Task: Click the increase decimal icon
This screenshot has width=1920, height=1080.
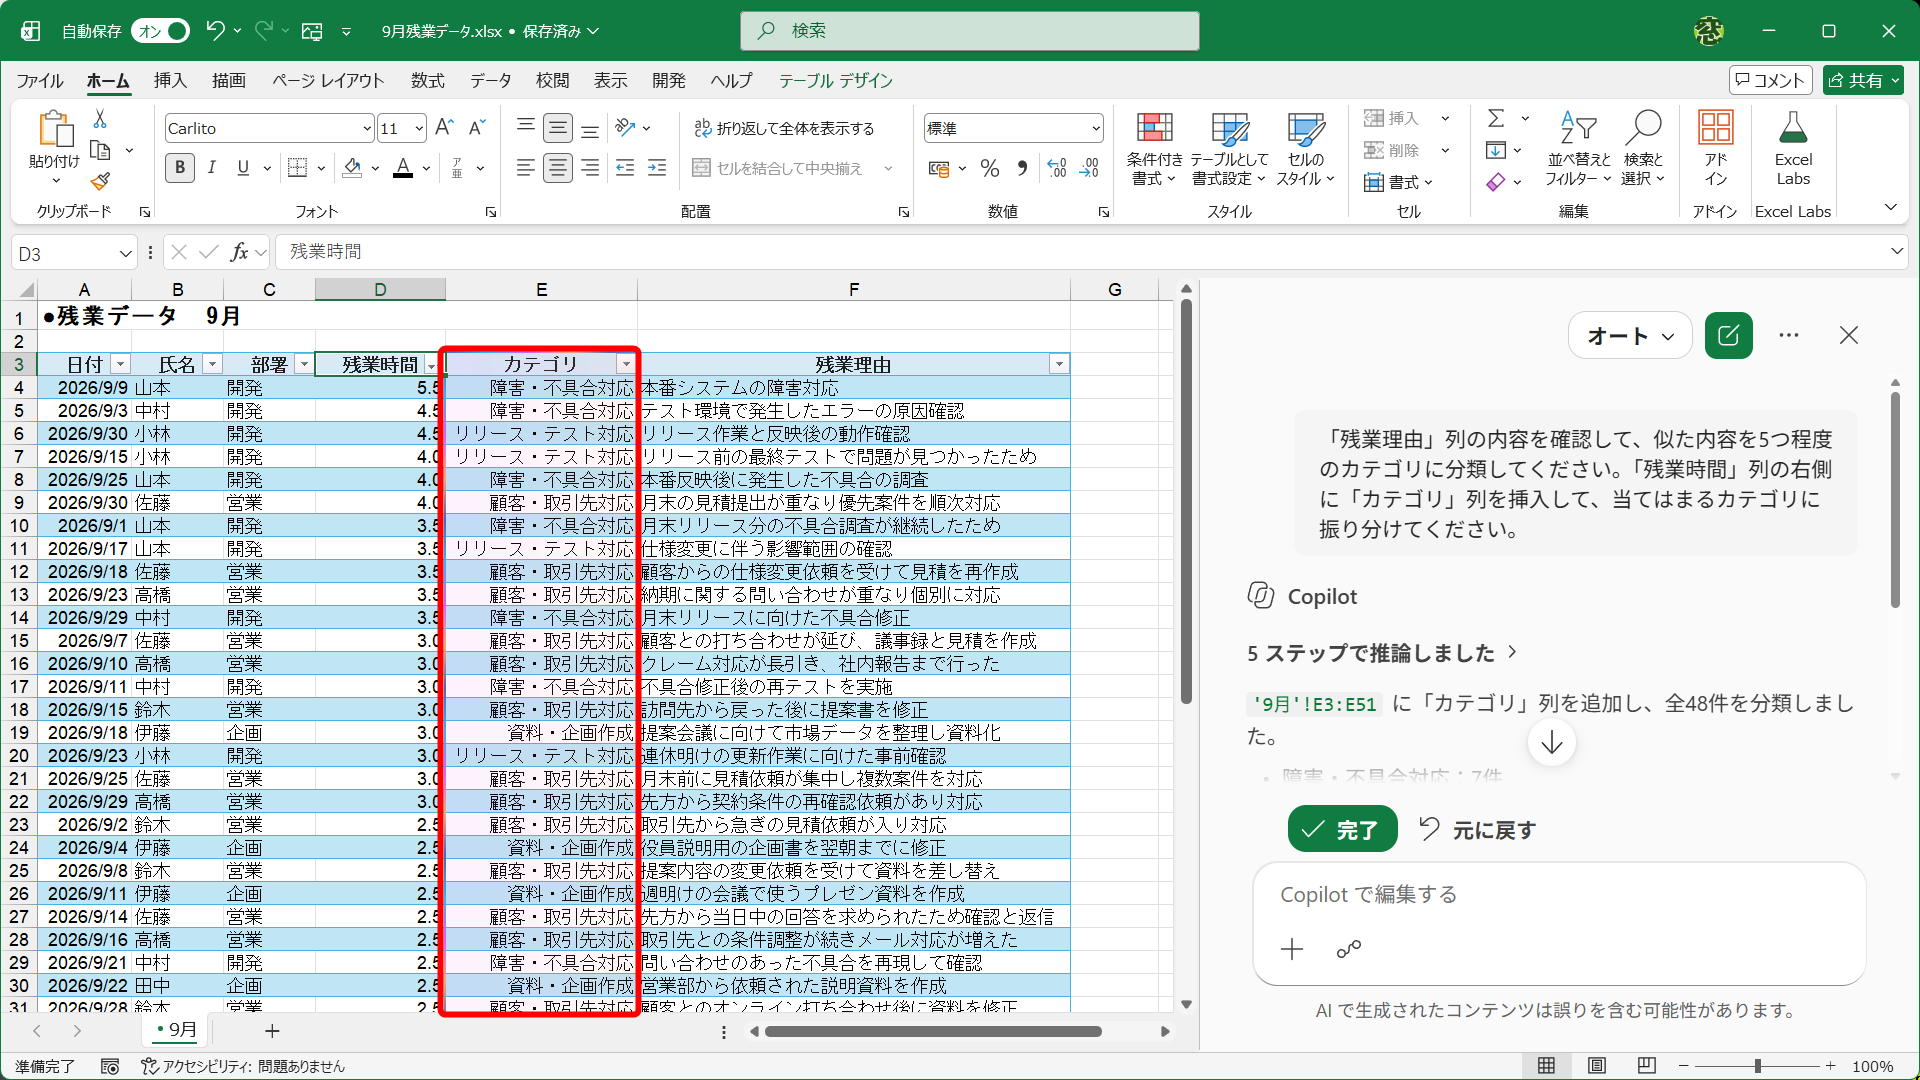Action: click(x=1057, y=168)
